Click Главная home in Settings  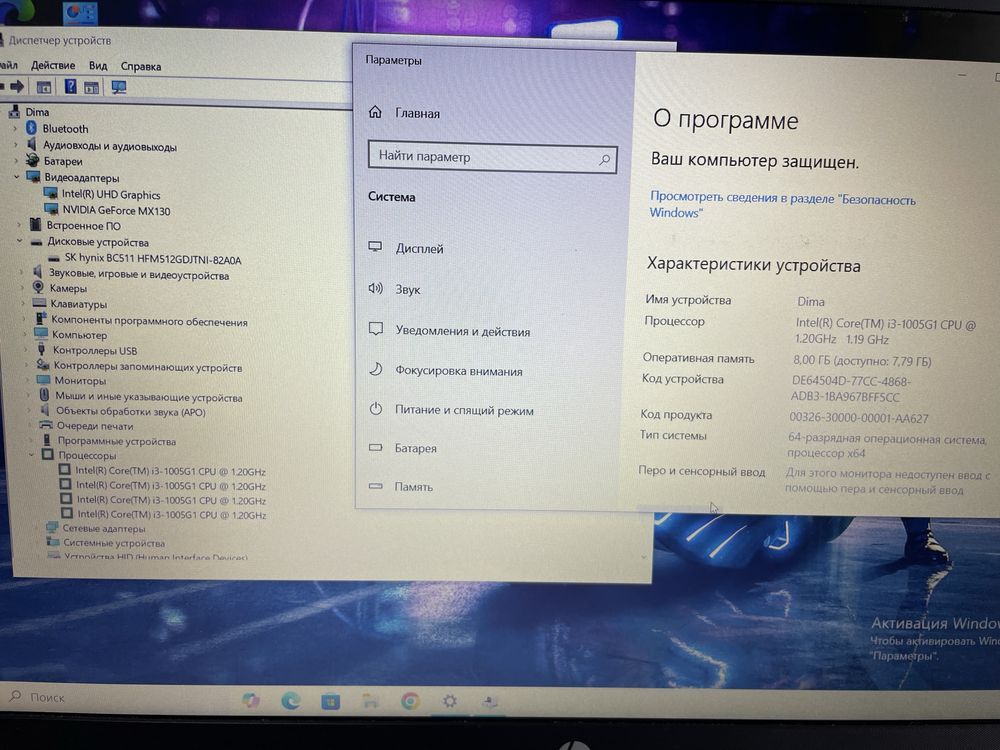point(417,114)
